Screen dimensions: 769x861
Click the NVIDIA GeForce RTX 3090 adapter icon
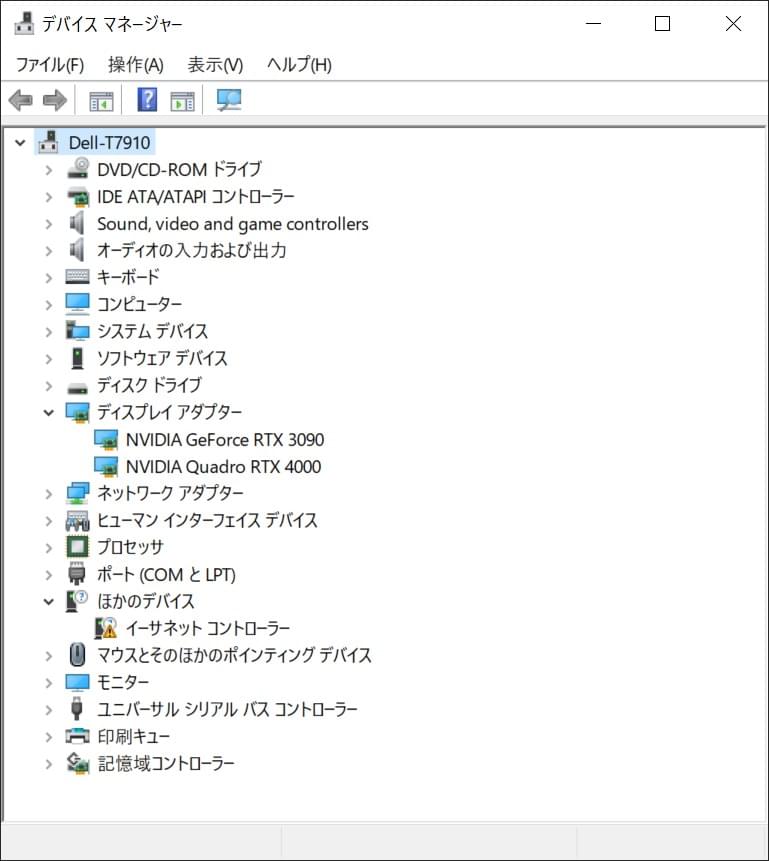(x=106, y=439)
